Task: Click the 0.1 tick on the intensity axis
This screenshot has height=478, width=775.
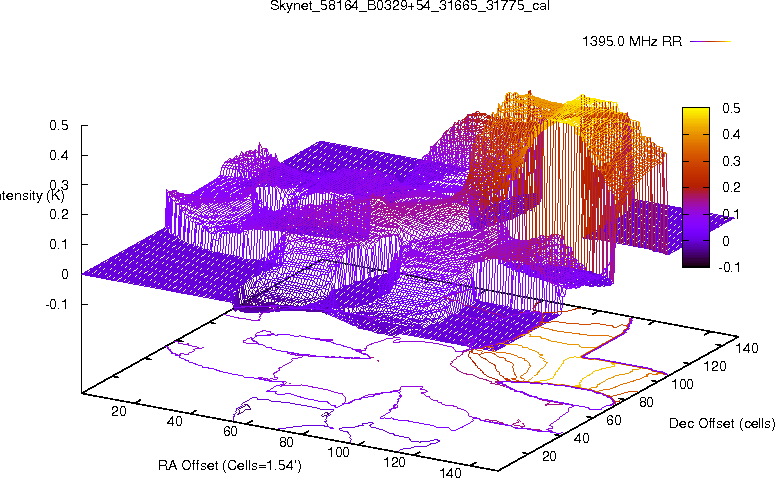Action: pyautogui.click(x=59, y=244)
